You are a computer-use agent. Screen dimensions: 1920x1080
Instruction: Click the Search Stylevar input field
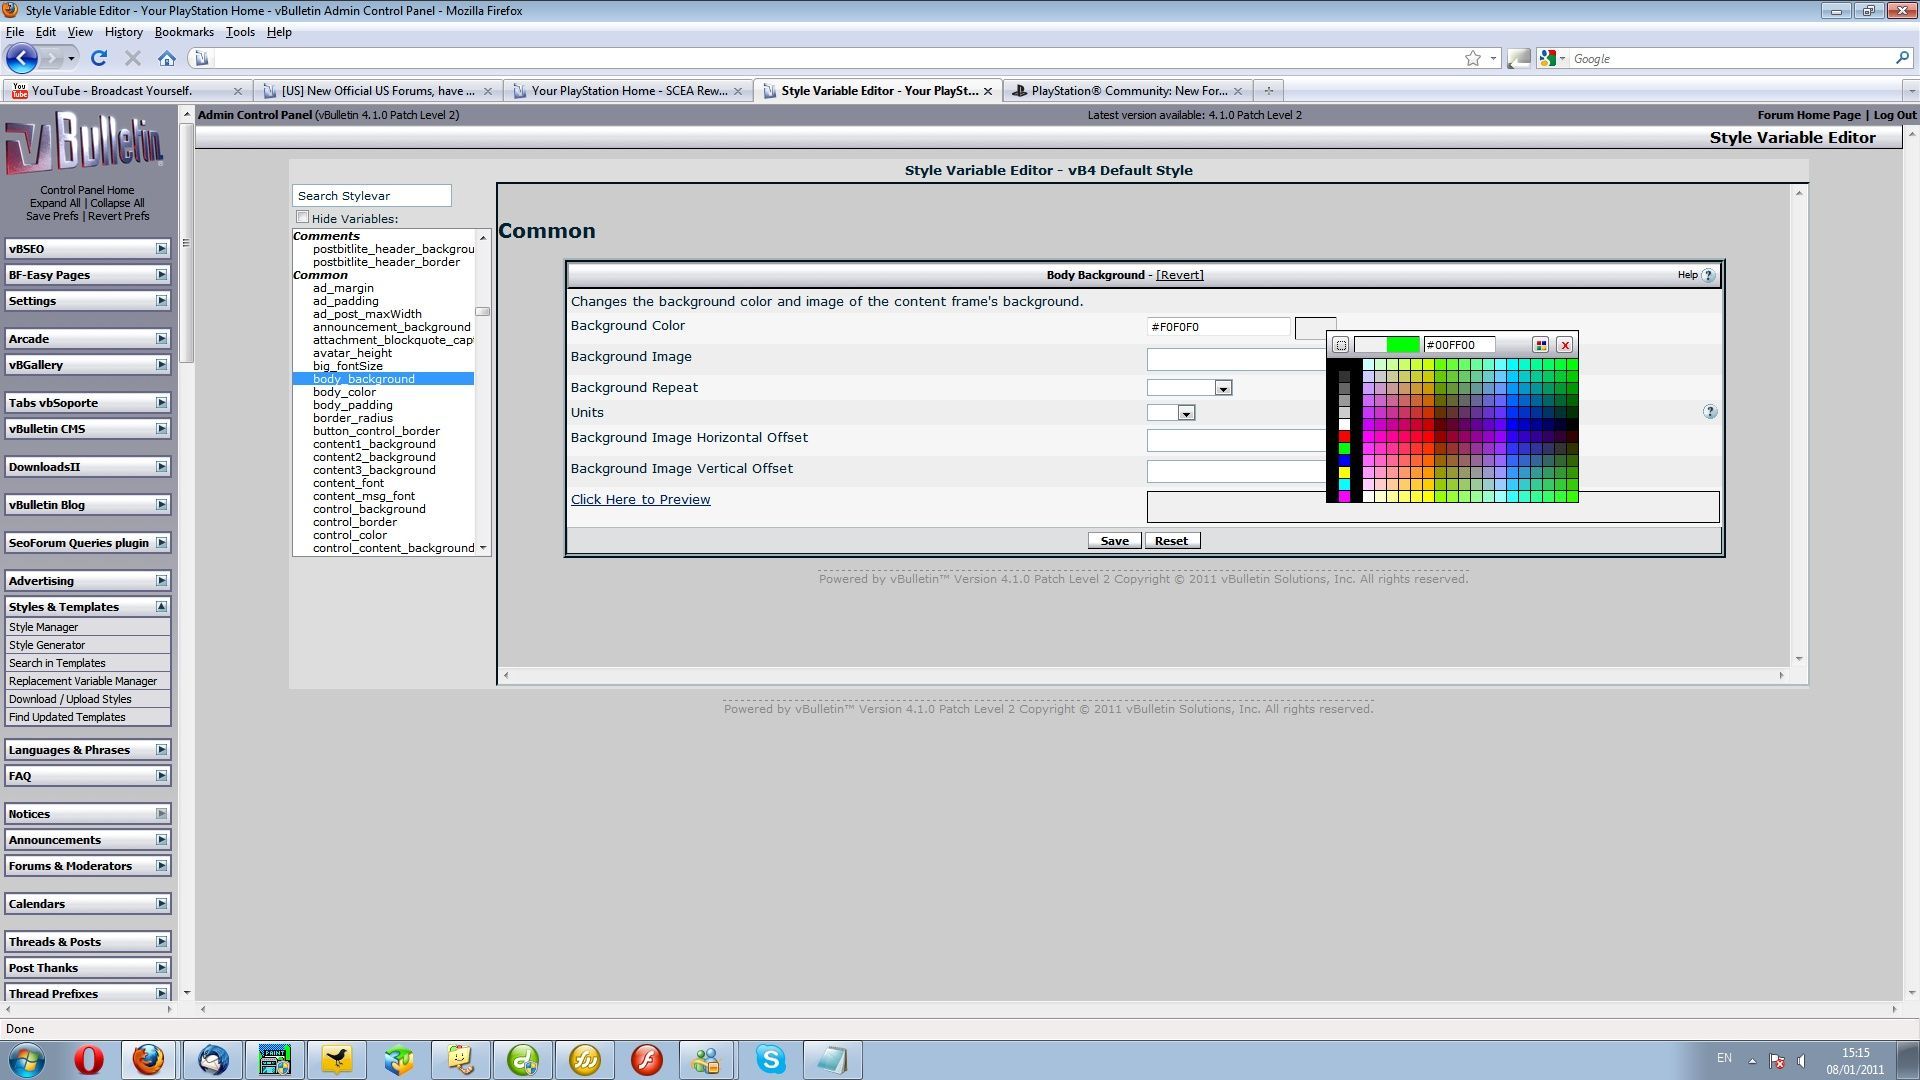click(371, 196)
